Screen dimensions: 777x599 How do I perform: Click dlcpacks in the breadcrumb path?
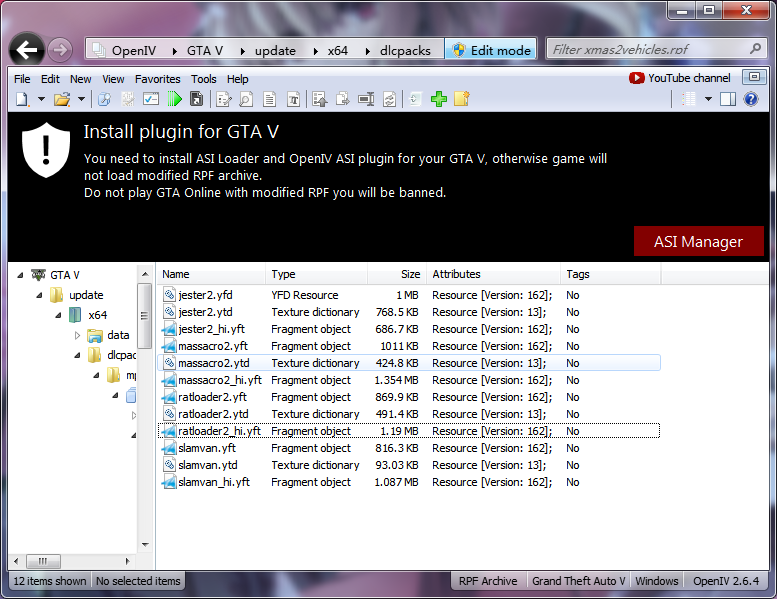405,51
